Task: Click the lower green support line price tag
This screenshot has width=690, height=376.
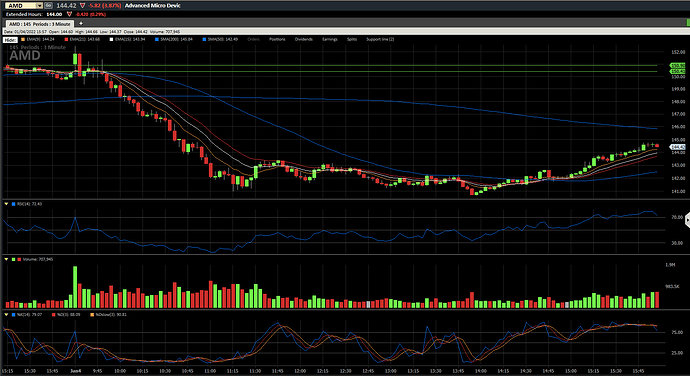Action: 677,71
